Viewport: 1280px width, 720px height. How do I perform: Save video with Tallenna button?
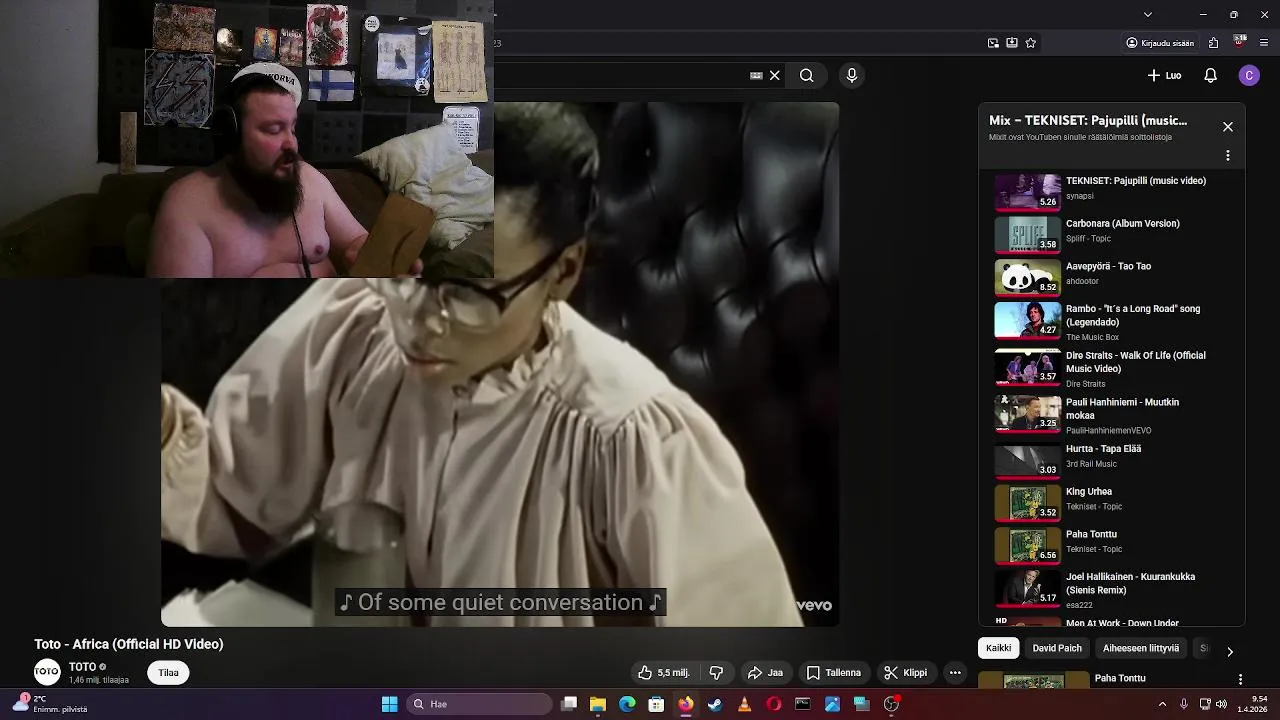834,673
